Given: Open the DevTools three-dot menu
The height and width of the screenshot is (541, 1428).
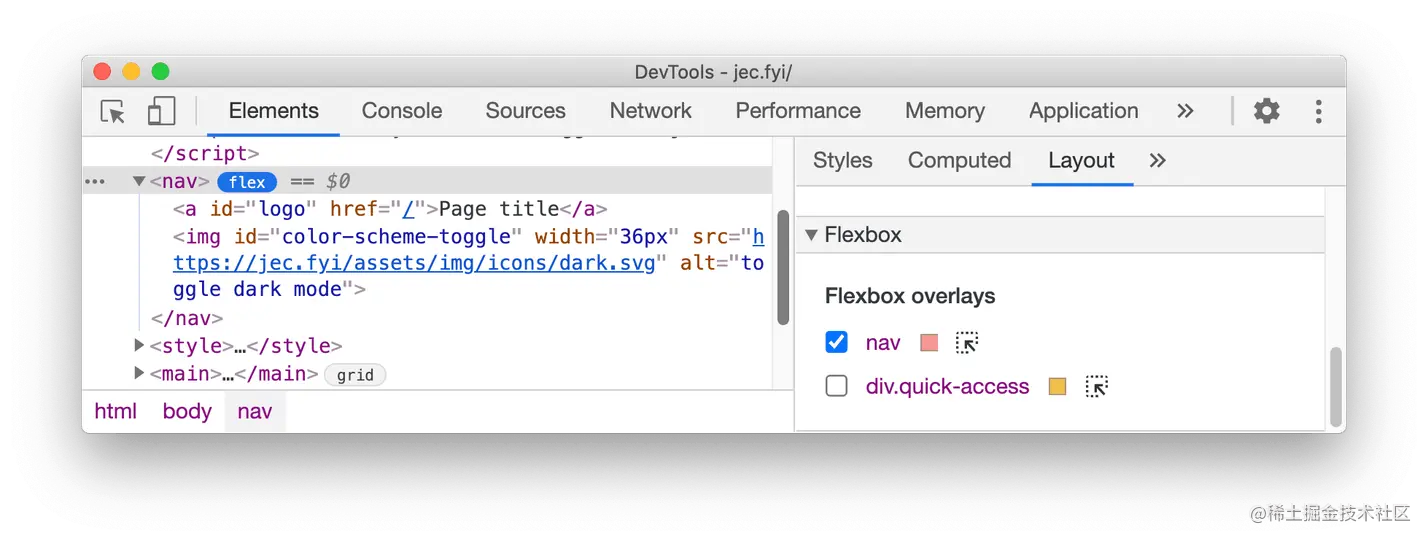Looking at the screenshot, I should tap(1318, 111).
